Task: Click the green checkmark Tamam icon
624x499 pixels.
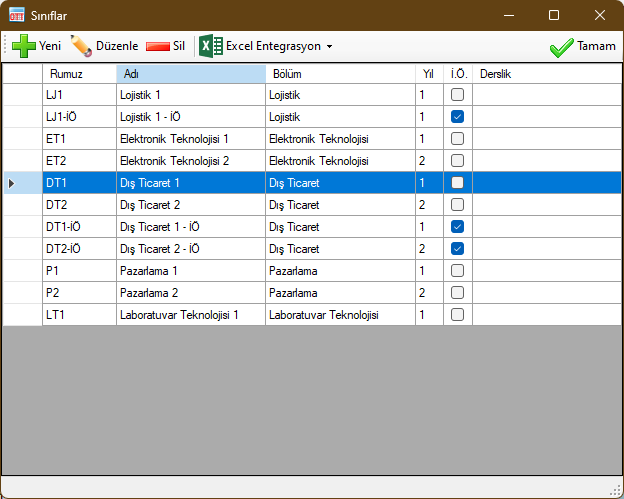Action: (x=561, y=46)
